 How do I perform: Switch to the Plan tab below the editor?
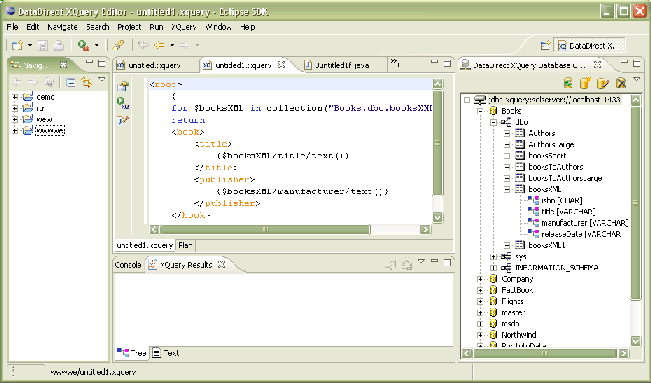185,245
